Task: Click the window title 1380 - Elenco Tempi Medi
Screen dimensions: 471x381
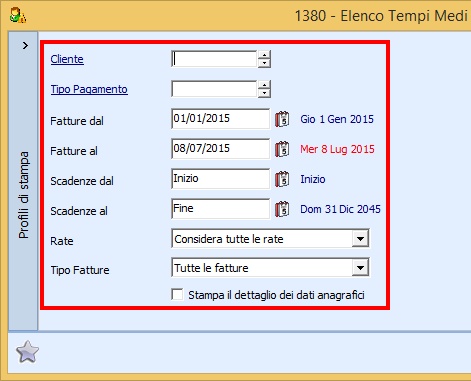Action: [381, 16]
